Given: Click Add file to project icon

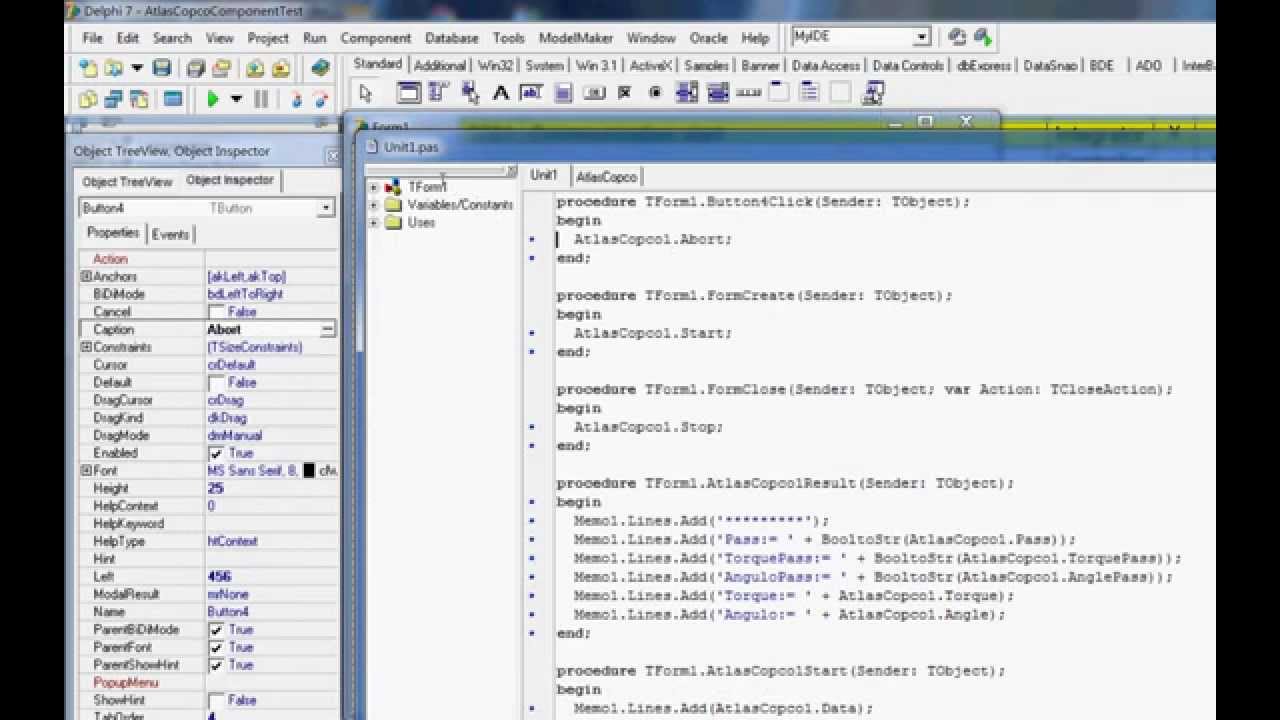Looking at the screenshot, I should point(255,69).
